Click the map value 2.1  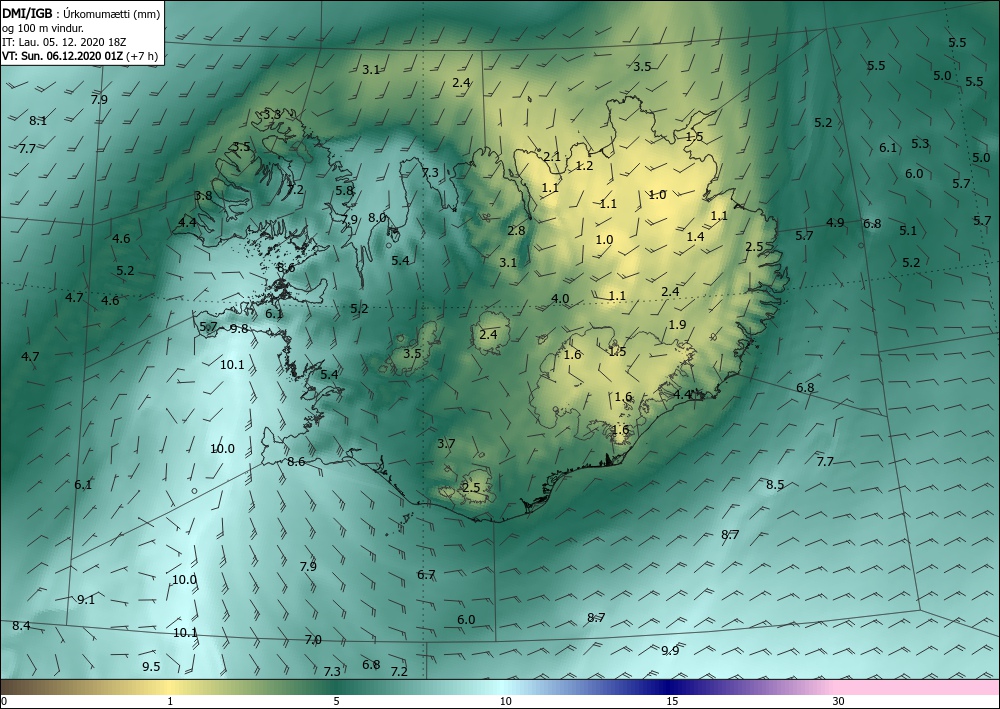552,157
